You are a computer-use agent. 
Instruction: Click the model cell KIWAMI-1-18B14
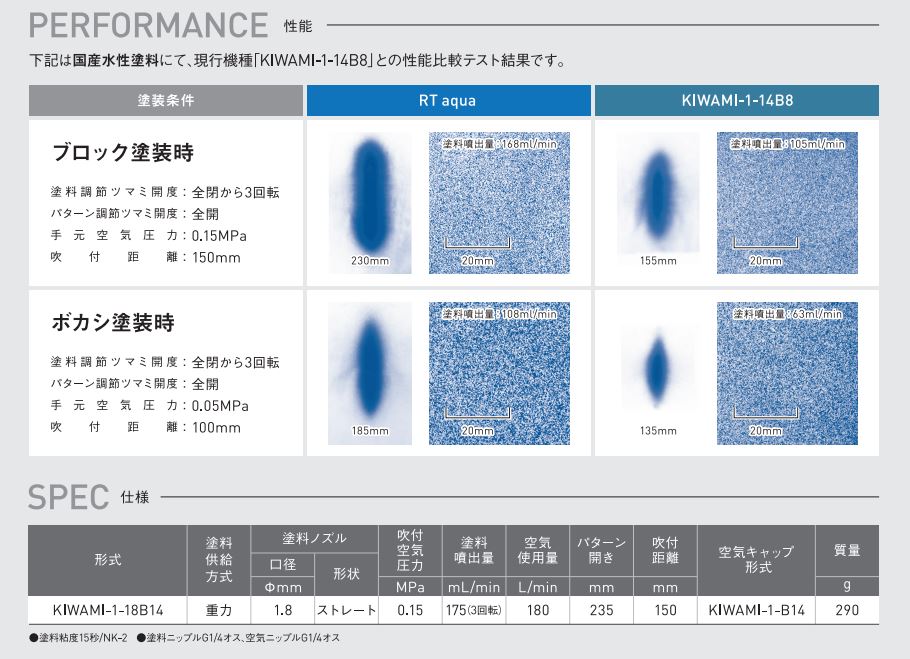[x=108, y=610]
